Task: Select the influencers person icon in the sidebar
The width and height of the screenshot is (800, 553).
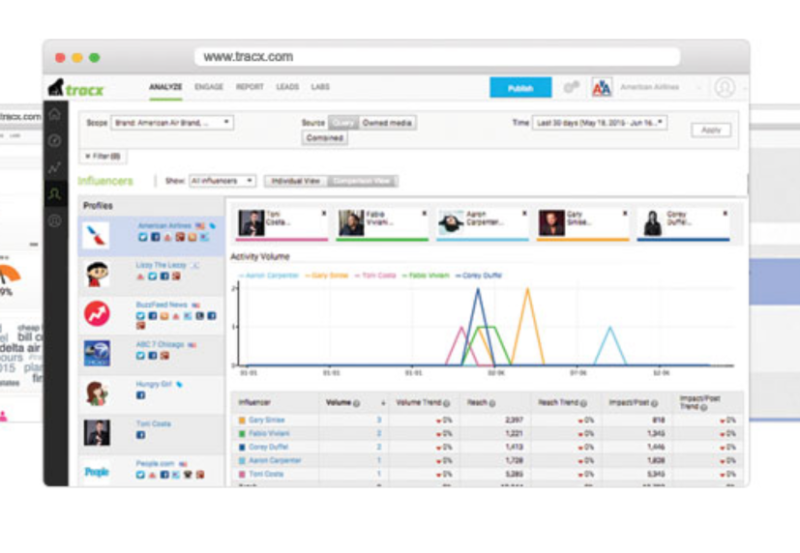Action: click(x=55, y=194)
